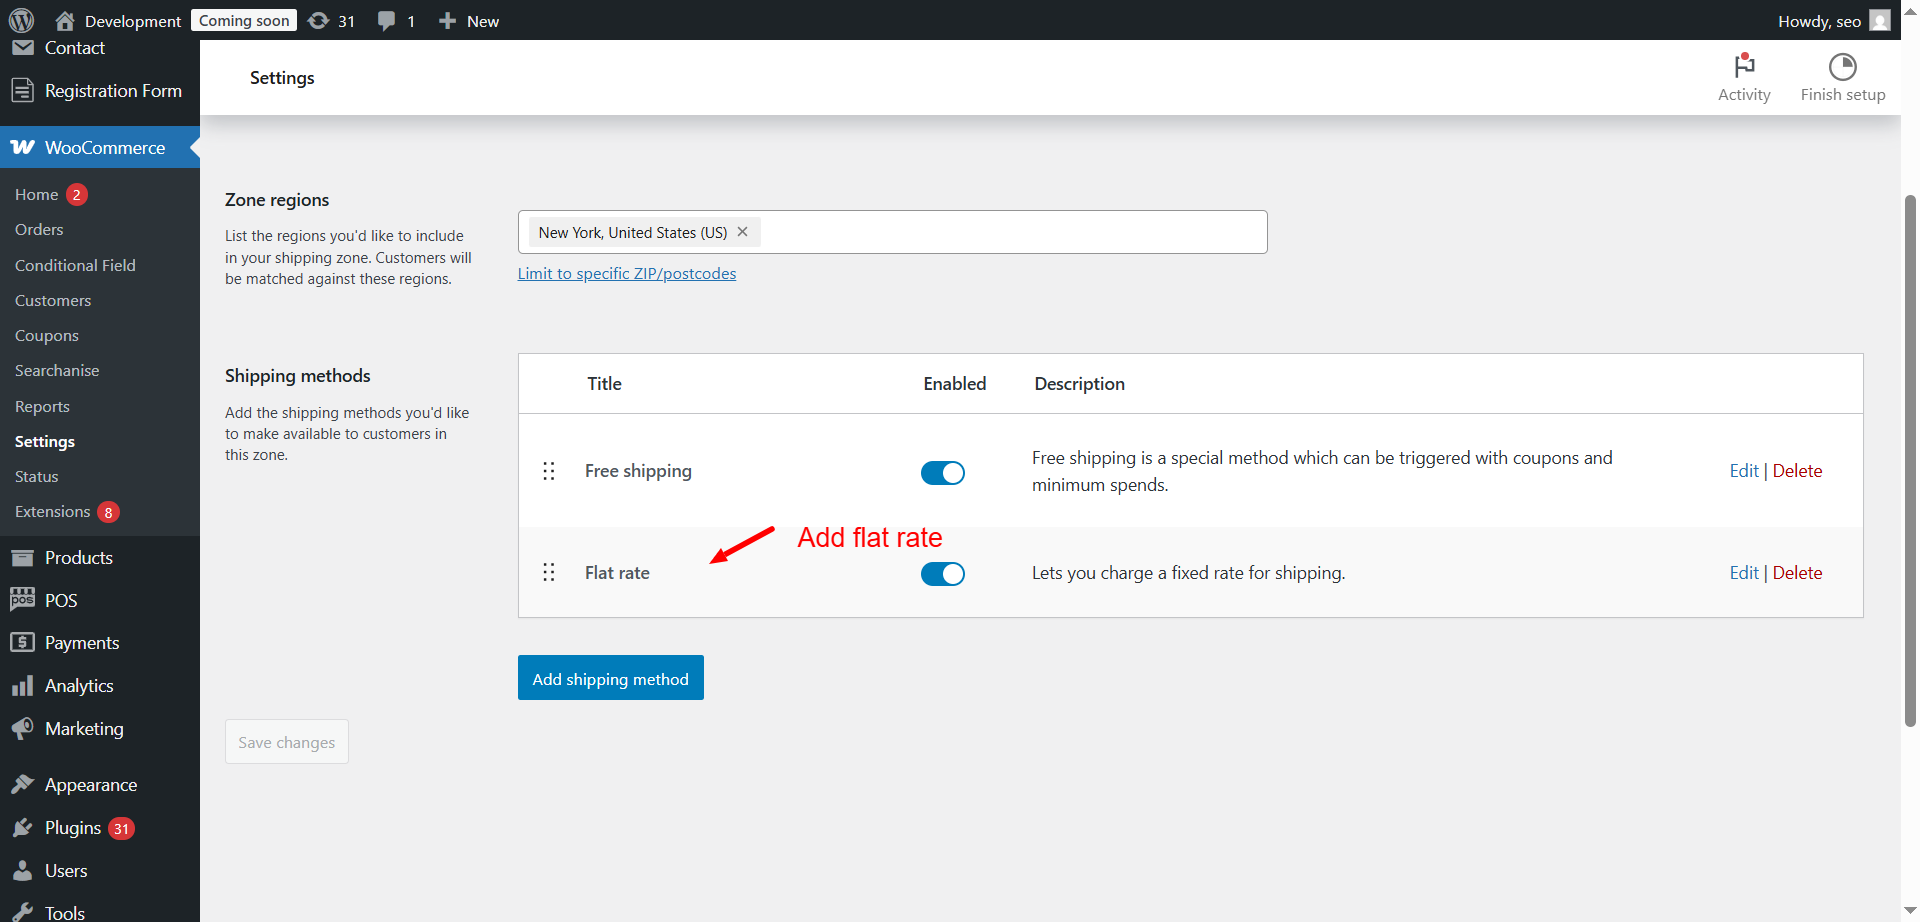
Task: Click the WordPress logo icon
Action: [x=21, y=20]
